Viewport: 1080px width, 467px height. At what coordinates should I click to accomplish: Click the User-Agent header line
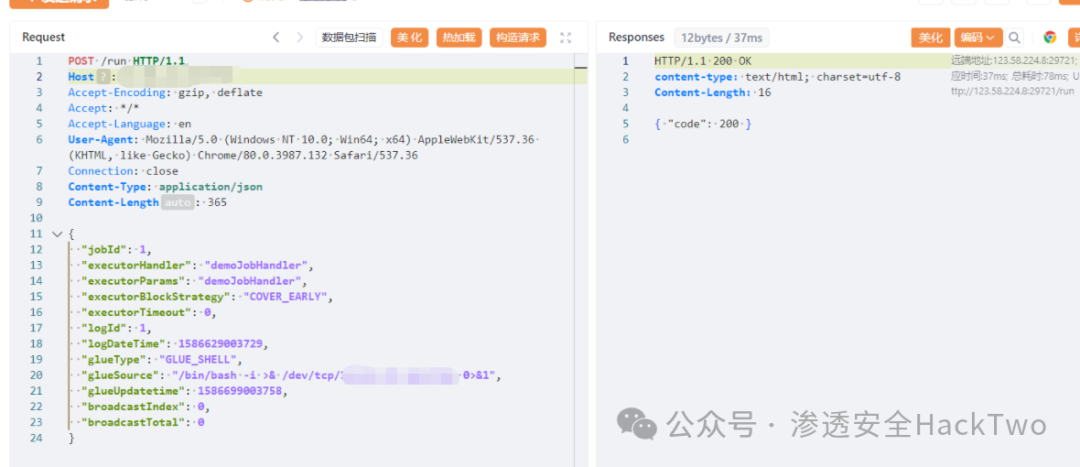pyautogui.click(x=302, y=147)
